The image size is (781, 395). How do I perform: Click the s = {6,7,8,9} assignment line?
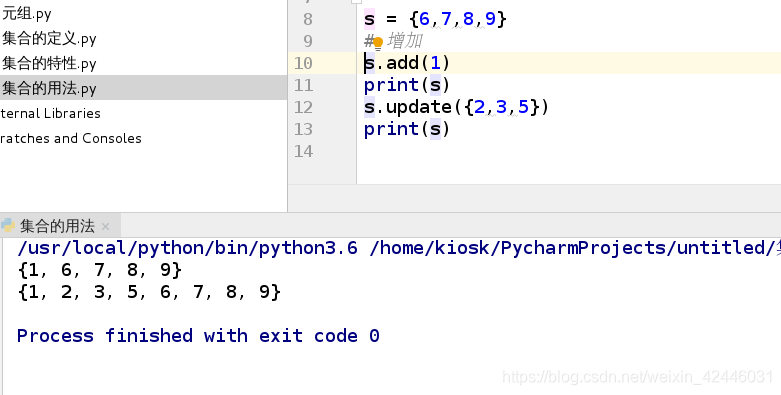point(435,19)
